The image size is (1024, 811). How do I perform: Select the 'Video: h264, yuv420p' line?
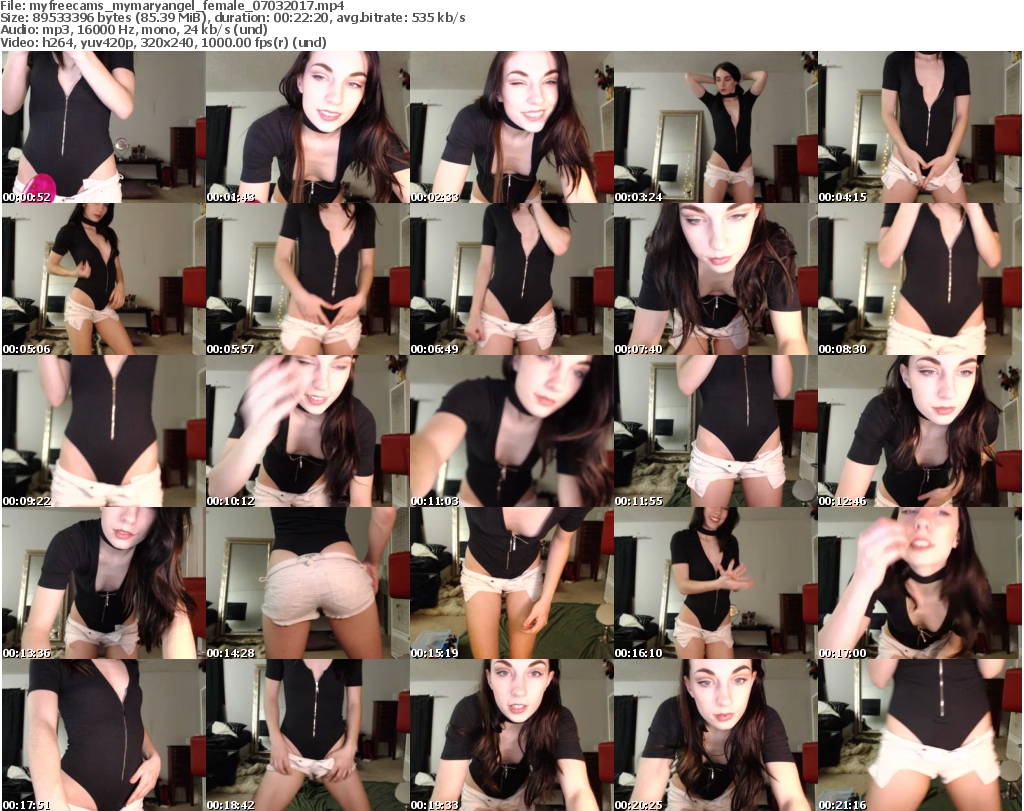point(163,42)
